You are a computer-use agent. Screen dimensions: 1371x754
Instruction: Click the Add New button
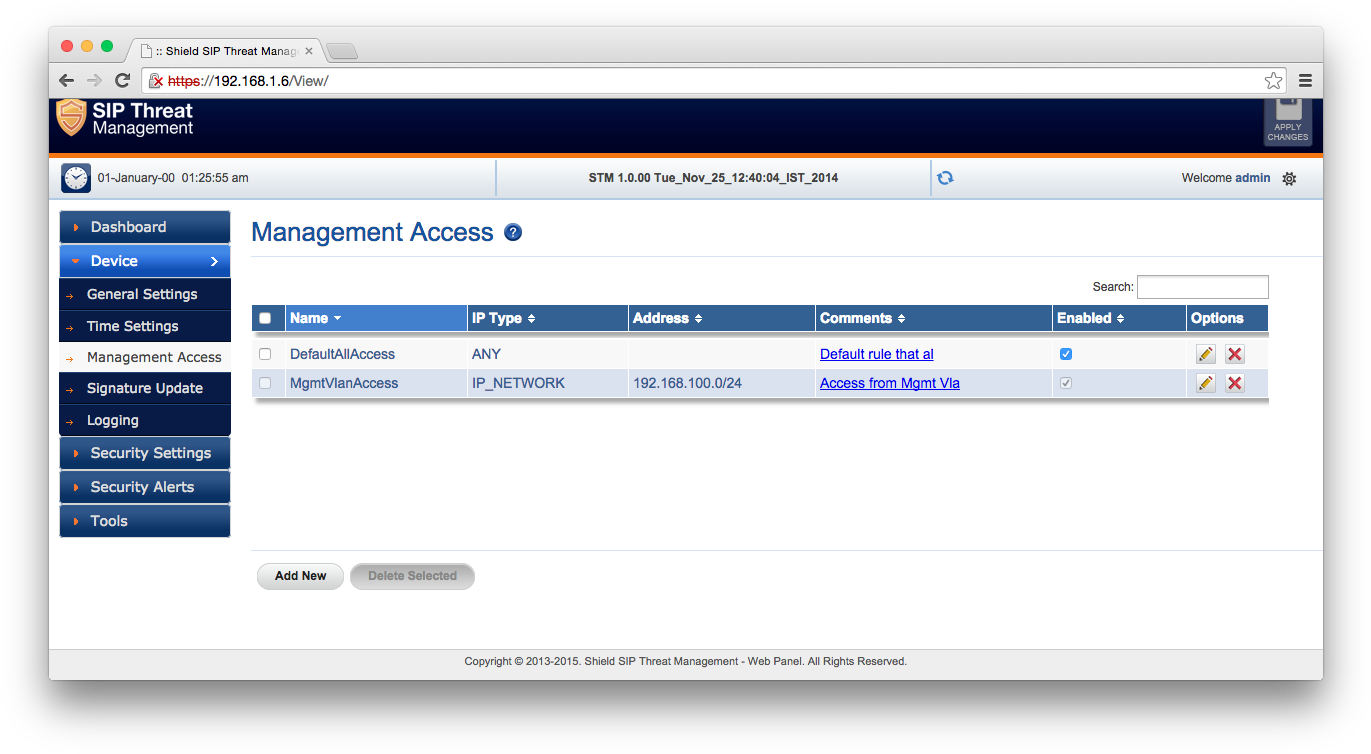300,576
